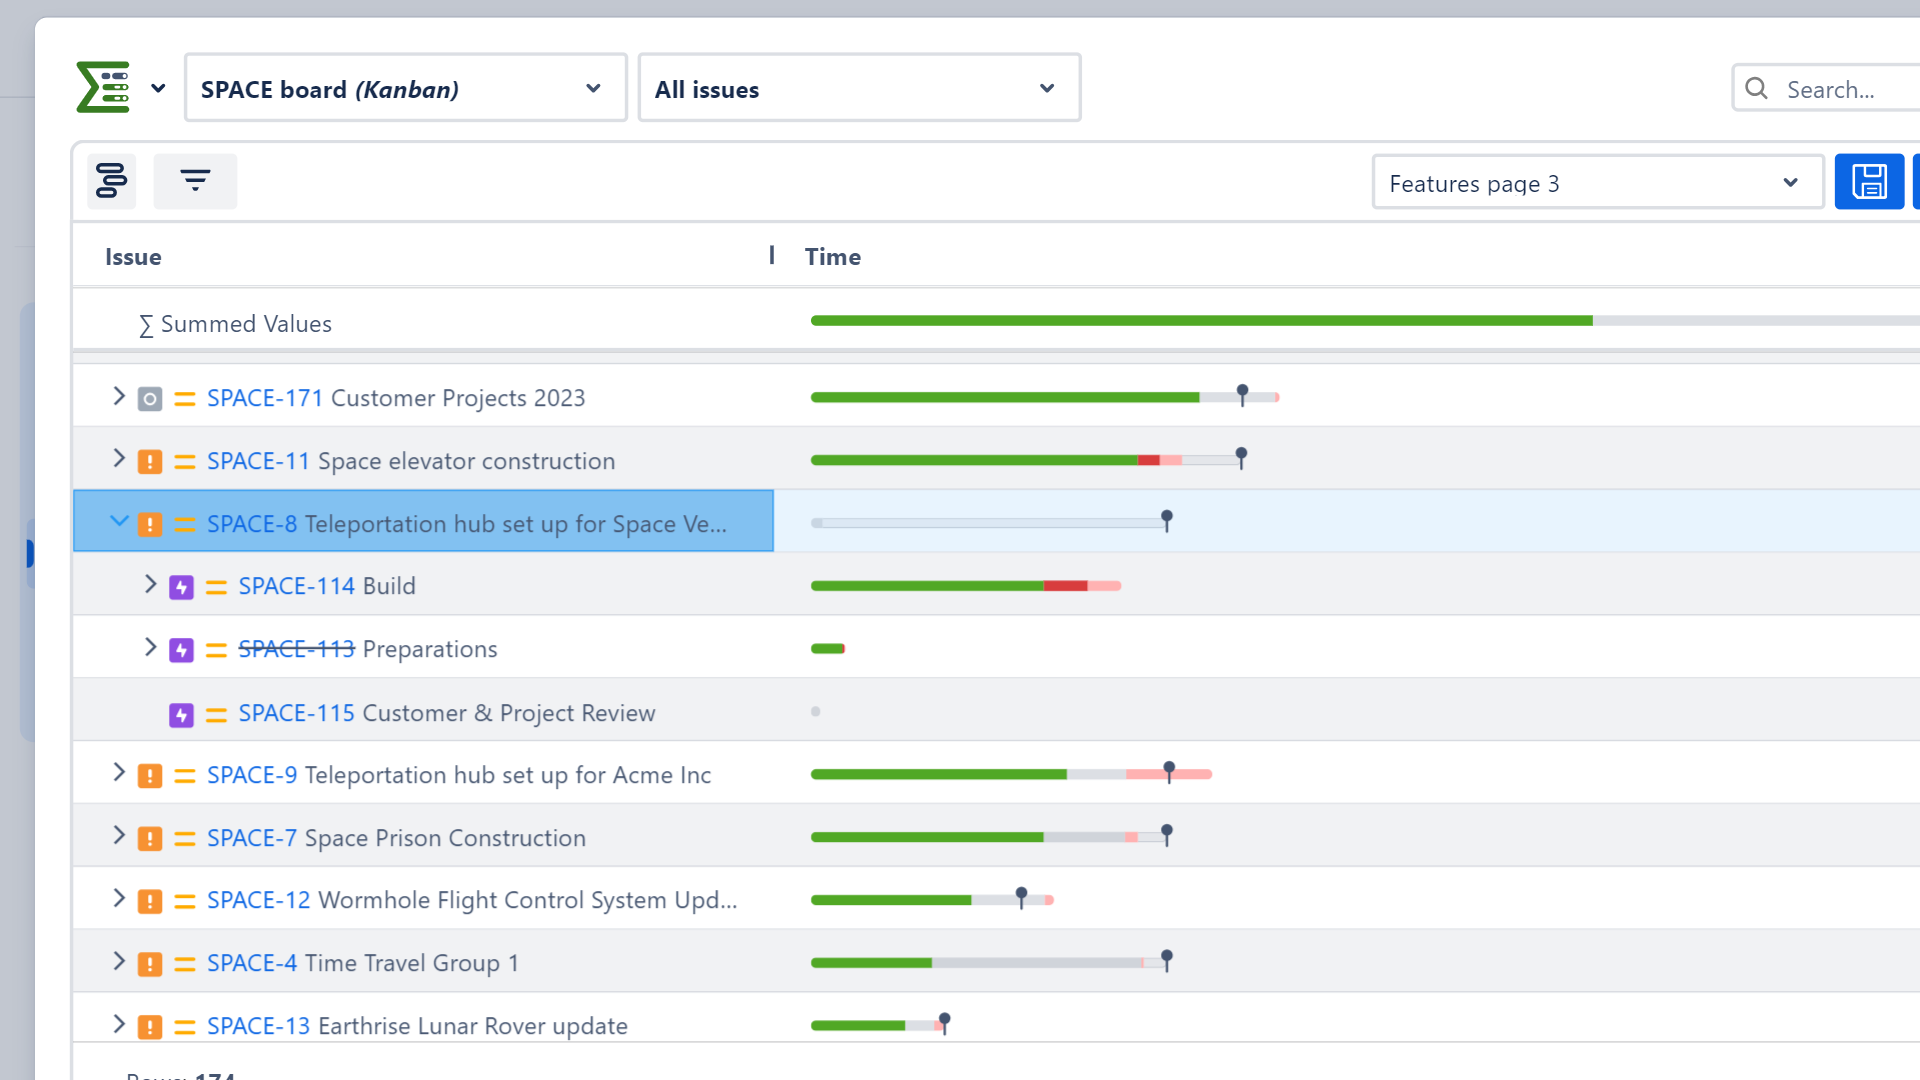Open the All issues filter dropdown
The image size is (1920, 1080).
(858, 89)
